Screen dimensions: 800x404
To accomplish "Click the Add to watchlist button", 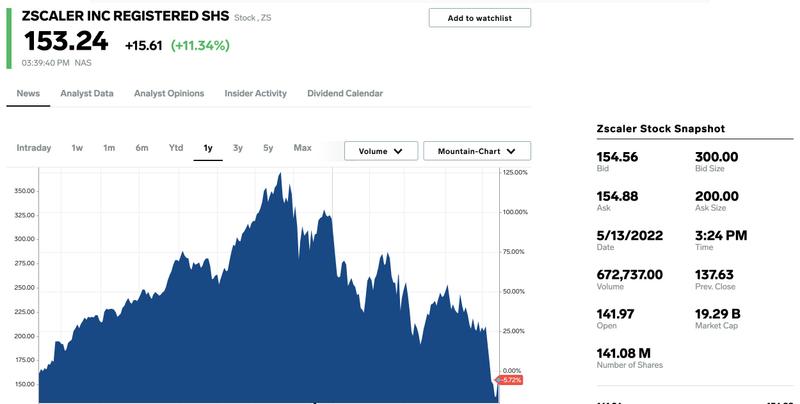I will [x=480, y=18].
